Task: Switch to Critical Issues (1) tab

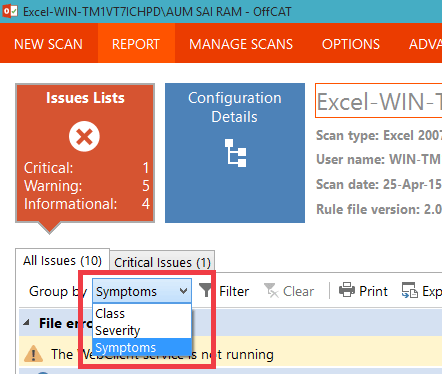Action: click(162, 262)
